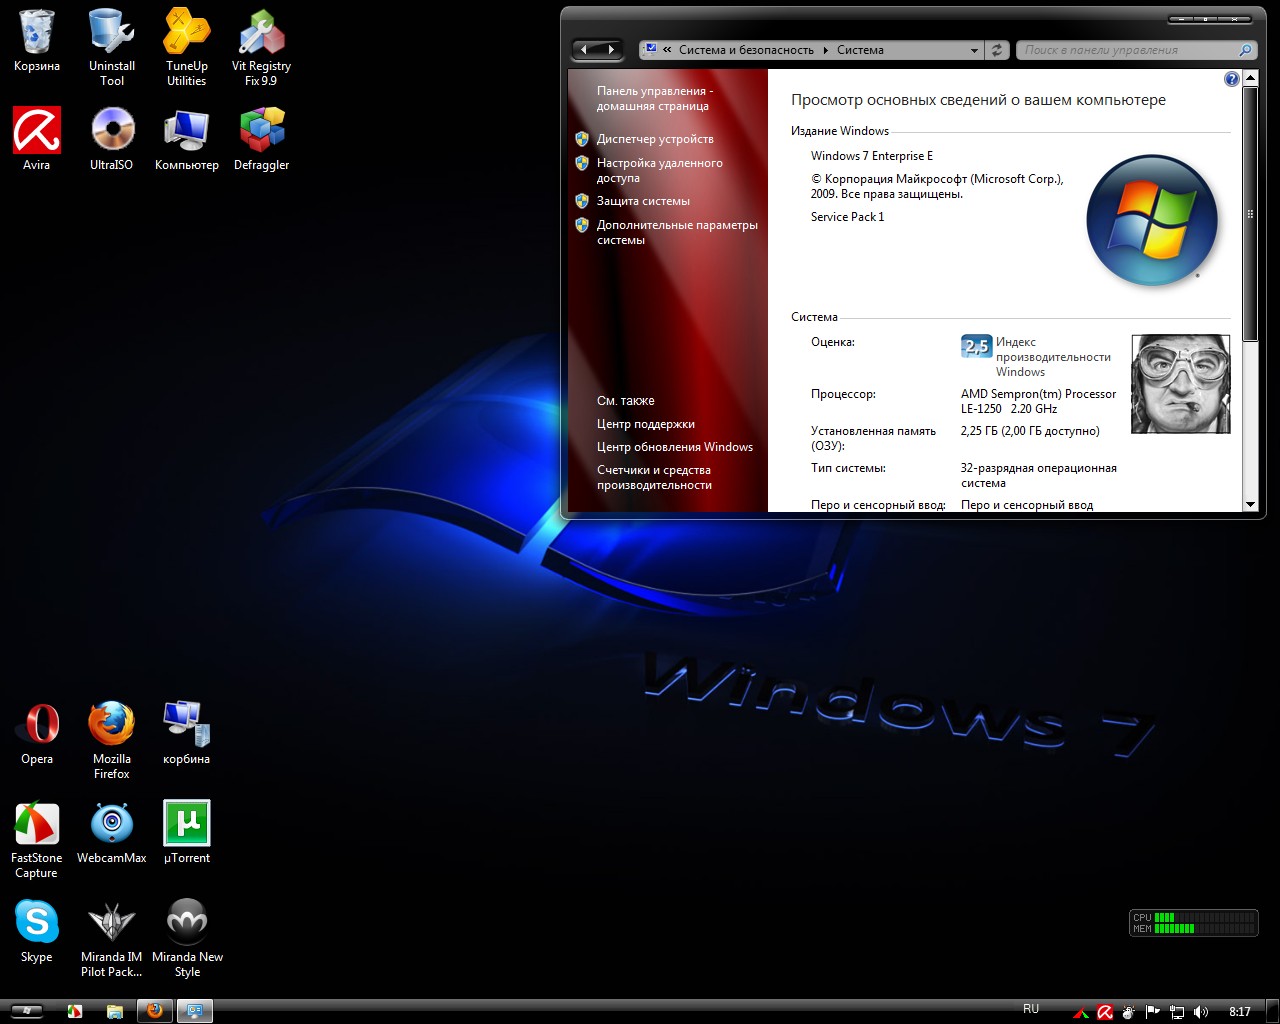Click the search magnifier icon in Control Panel
1280x1024 pixels.
[1245, 50]
